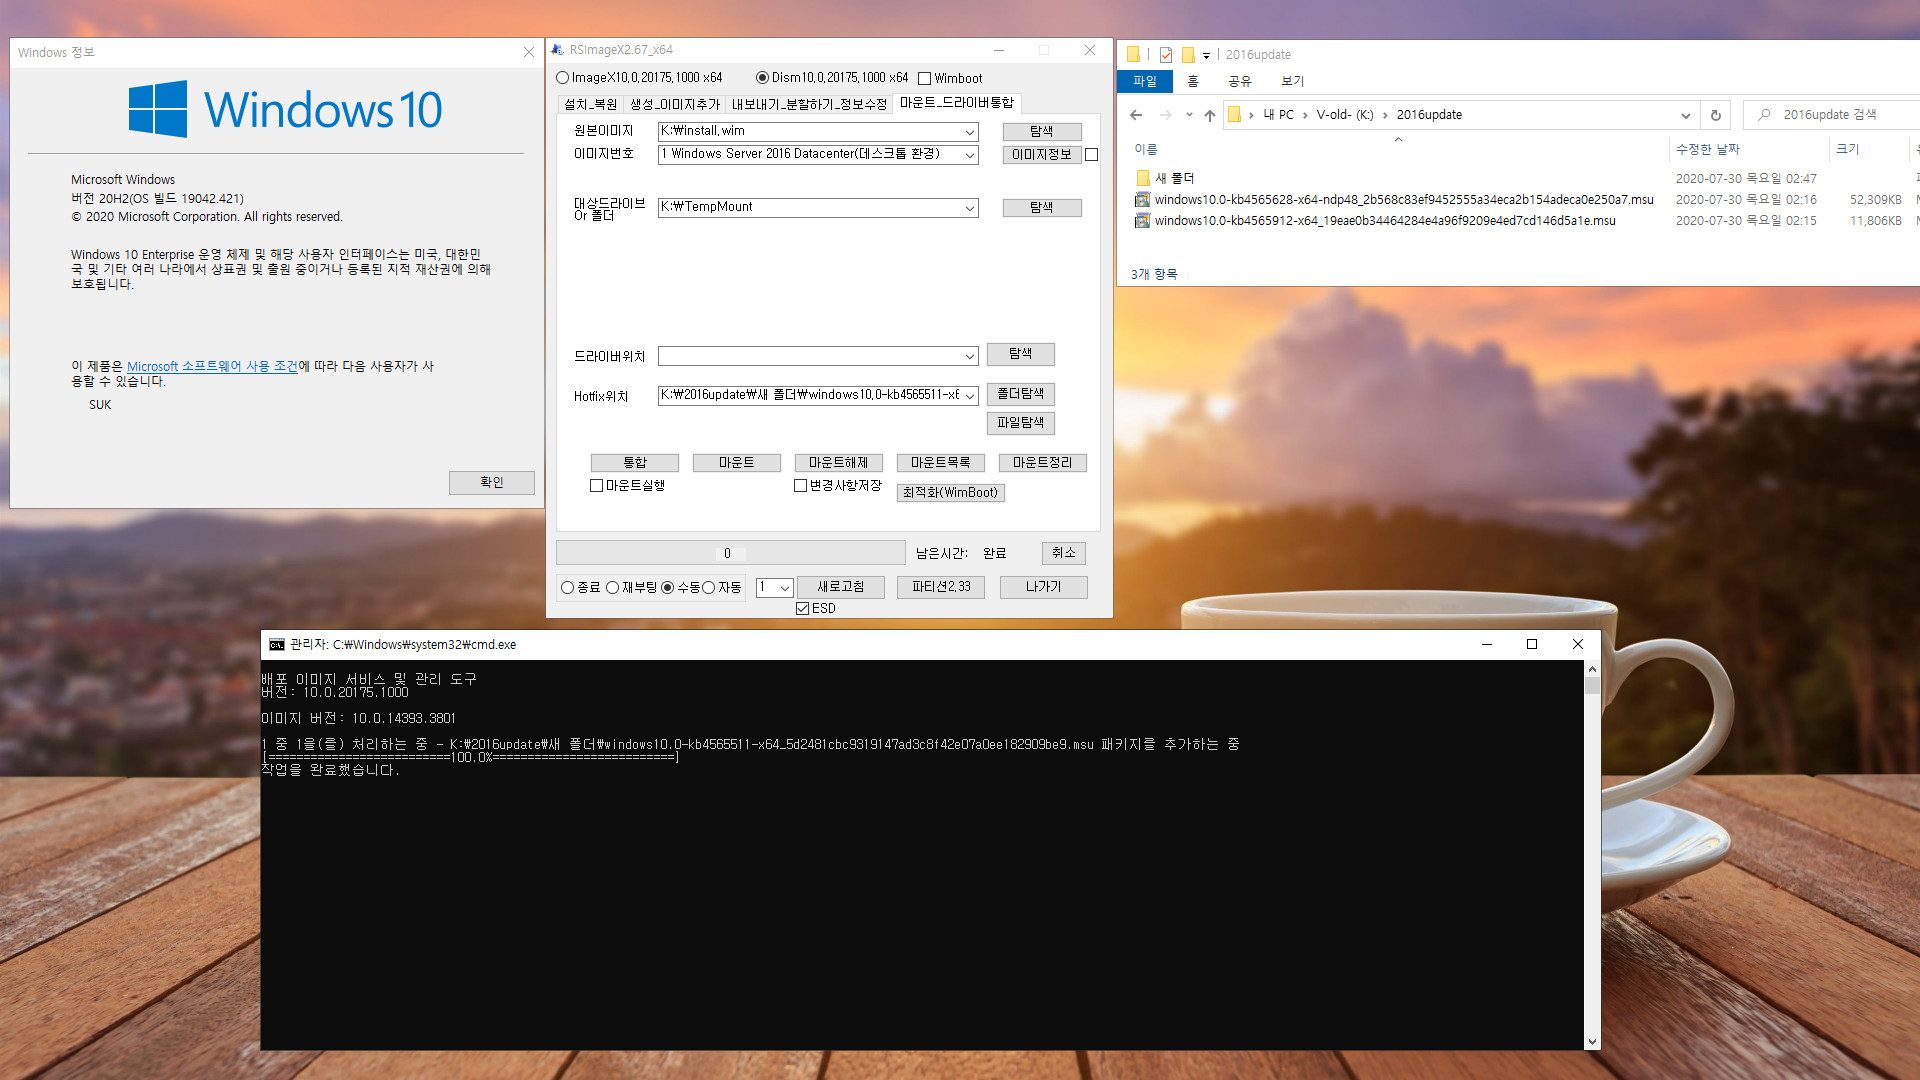This screenshot has width=1920, height=1080.
Task: Expand 대상드라이브 K:\TempMount dropdown
Action: (x=969, y=208)
